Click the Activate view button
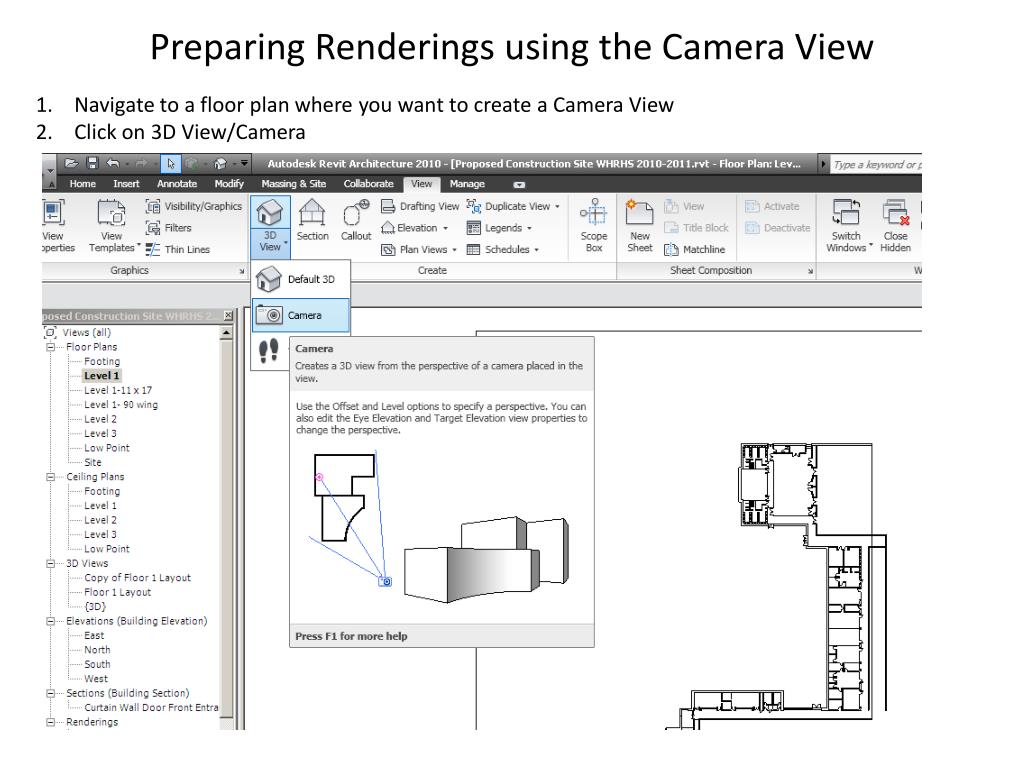1024x768 pixels. coord(773,206)
